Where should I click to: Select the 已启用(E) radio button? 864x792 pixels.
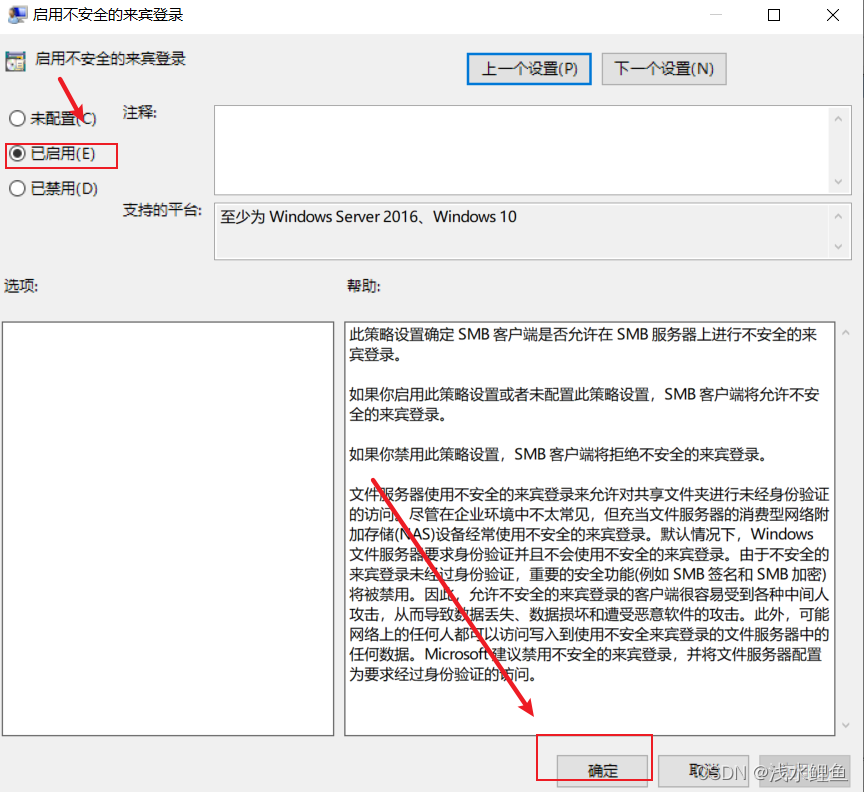click(17, 154)
